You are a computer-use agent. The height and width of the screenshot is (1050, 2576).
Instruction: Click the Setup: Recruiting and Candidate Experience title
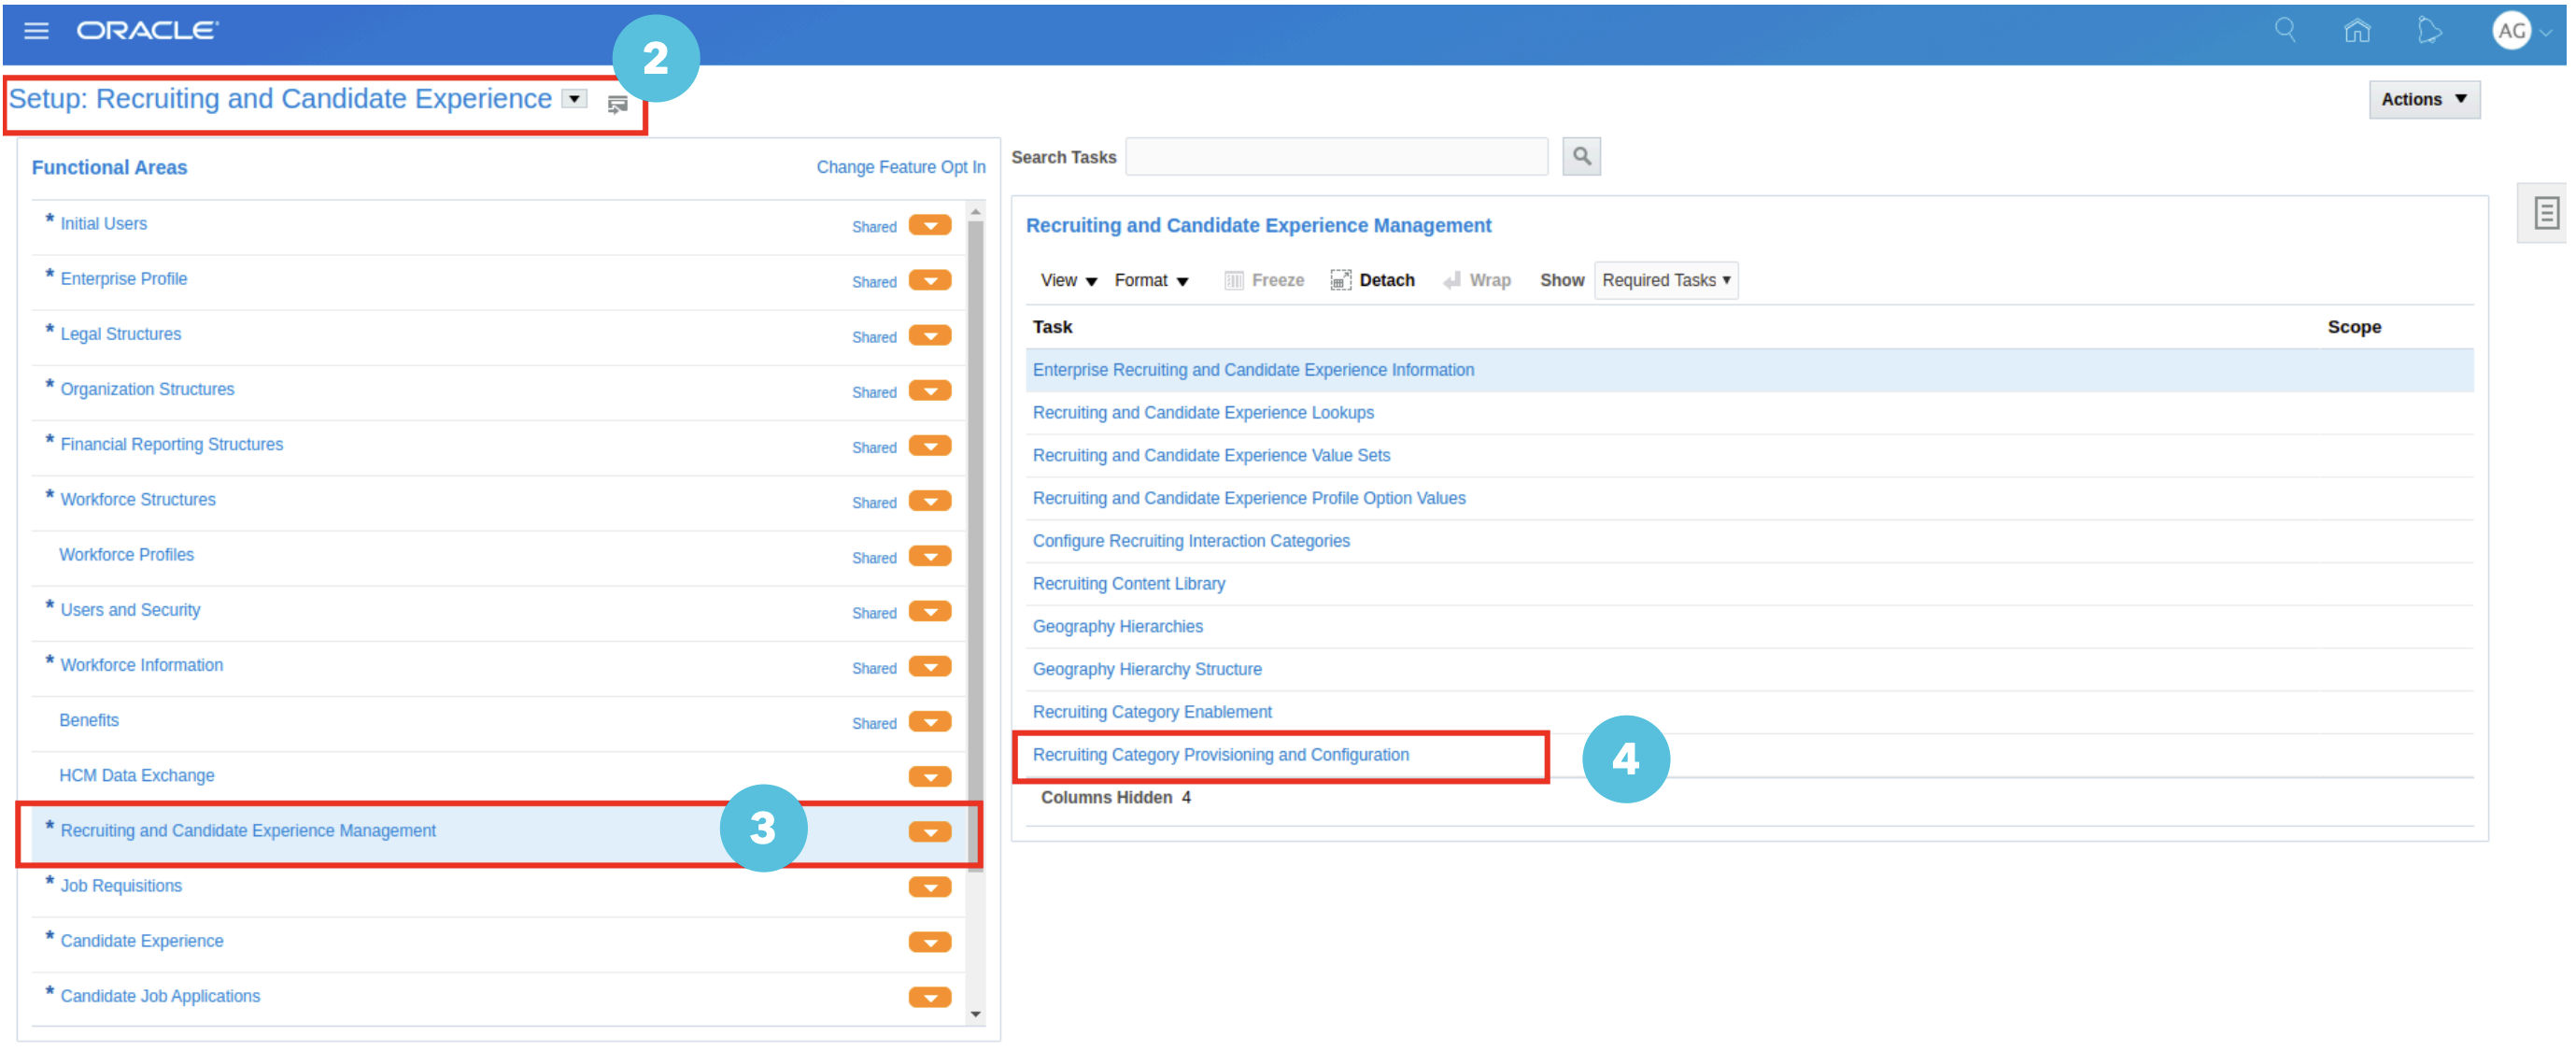click(280, 99)
